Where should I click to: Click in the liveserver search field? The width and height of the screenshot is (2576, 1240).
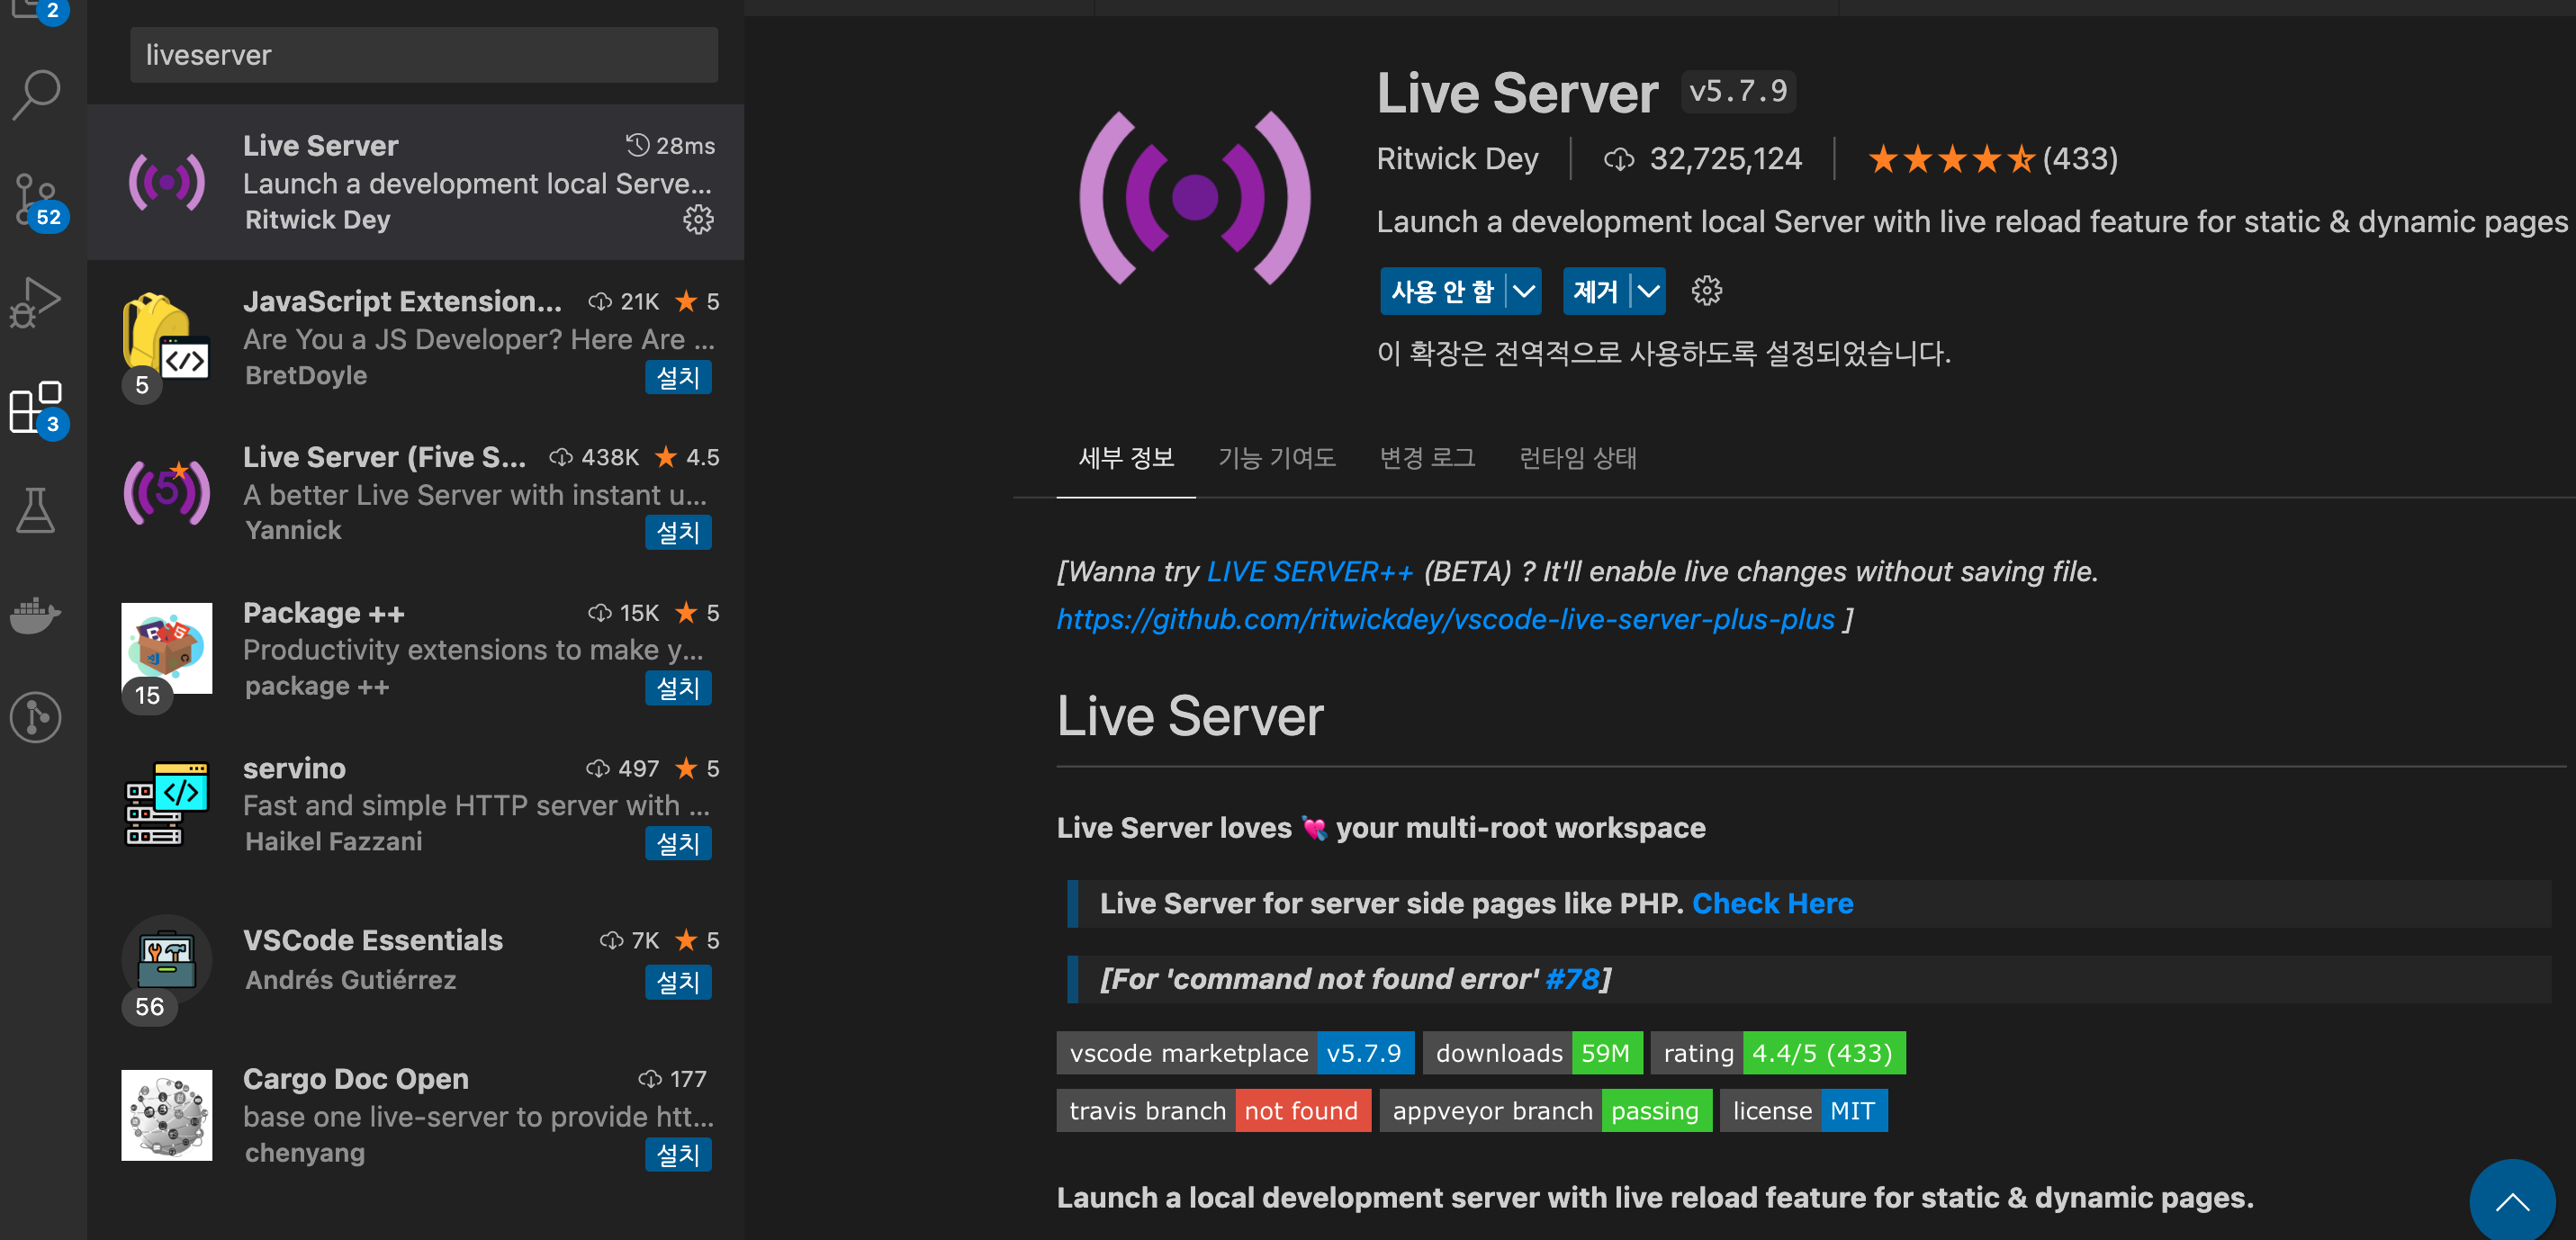[424, 55]
